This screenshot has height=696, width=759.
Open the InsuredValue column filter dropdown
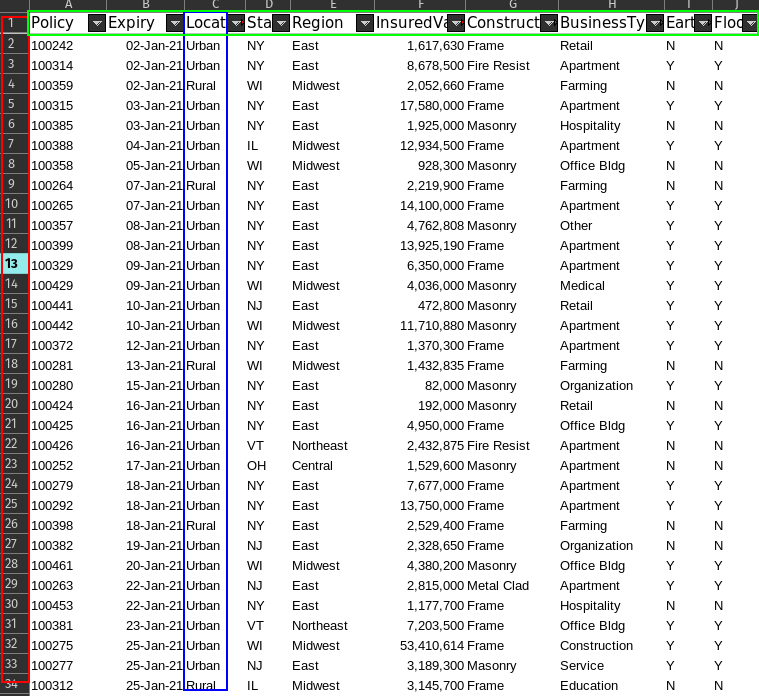point(456,23)
